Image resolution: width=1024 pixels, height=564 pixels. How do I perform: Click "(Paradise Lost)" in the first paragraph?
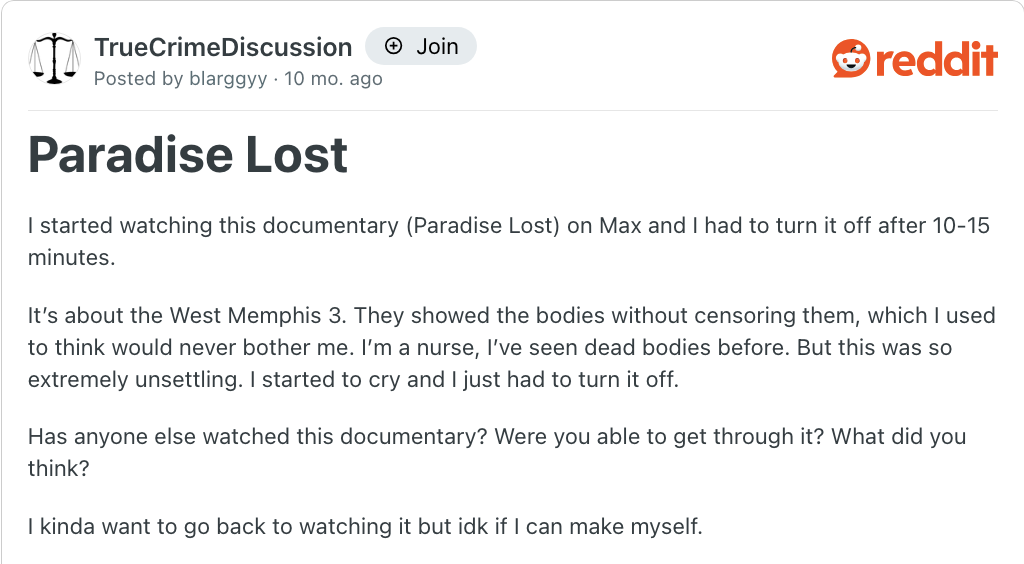point(482,225)
